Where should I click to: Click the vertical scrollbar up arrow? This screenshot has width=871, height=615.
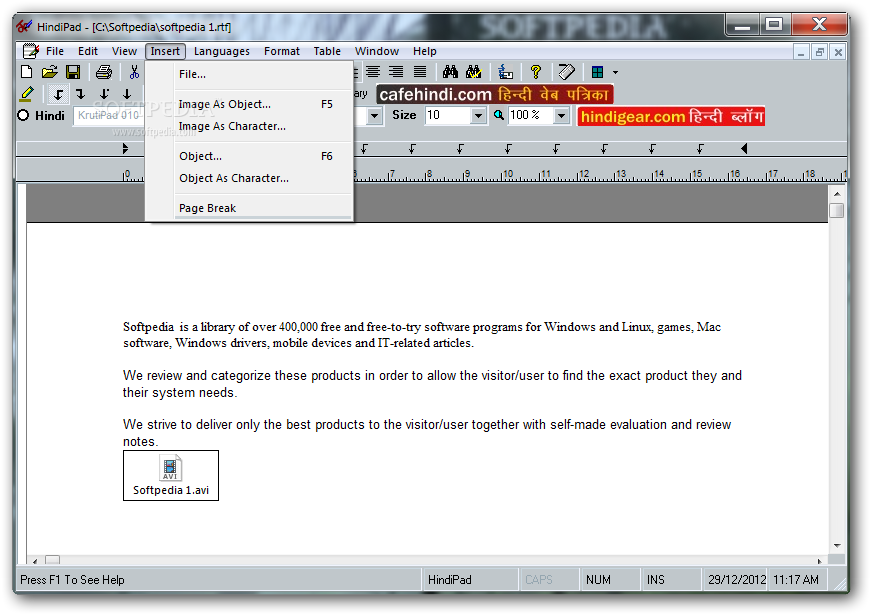pyautogui.click(x=837, y=193)
